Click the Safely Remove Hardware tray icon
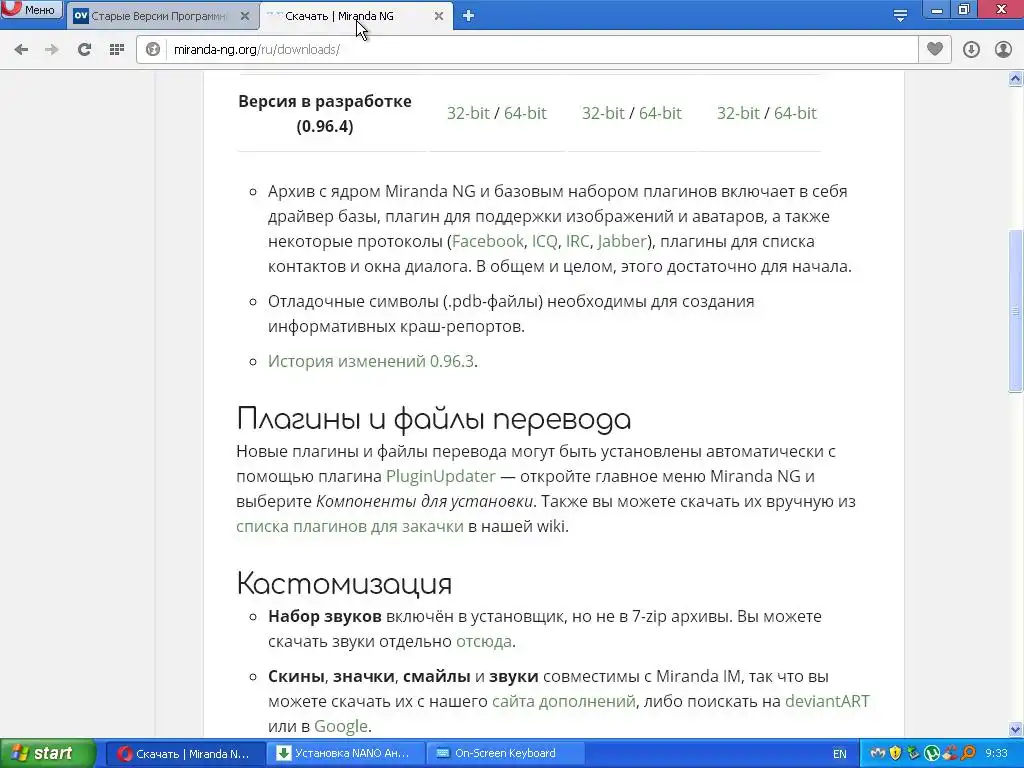Viewport: 1024px width, 768px height. click(913, 754)
